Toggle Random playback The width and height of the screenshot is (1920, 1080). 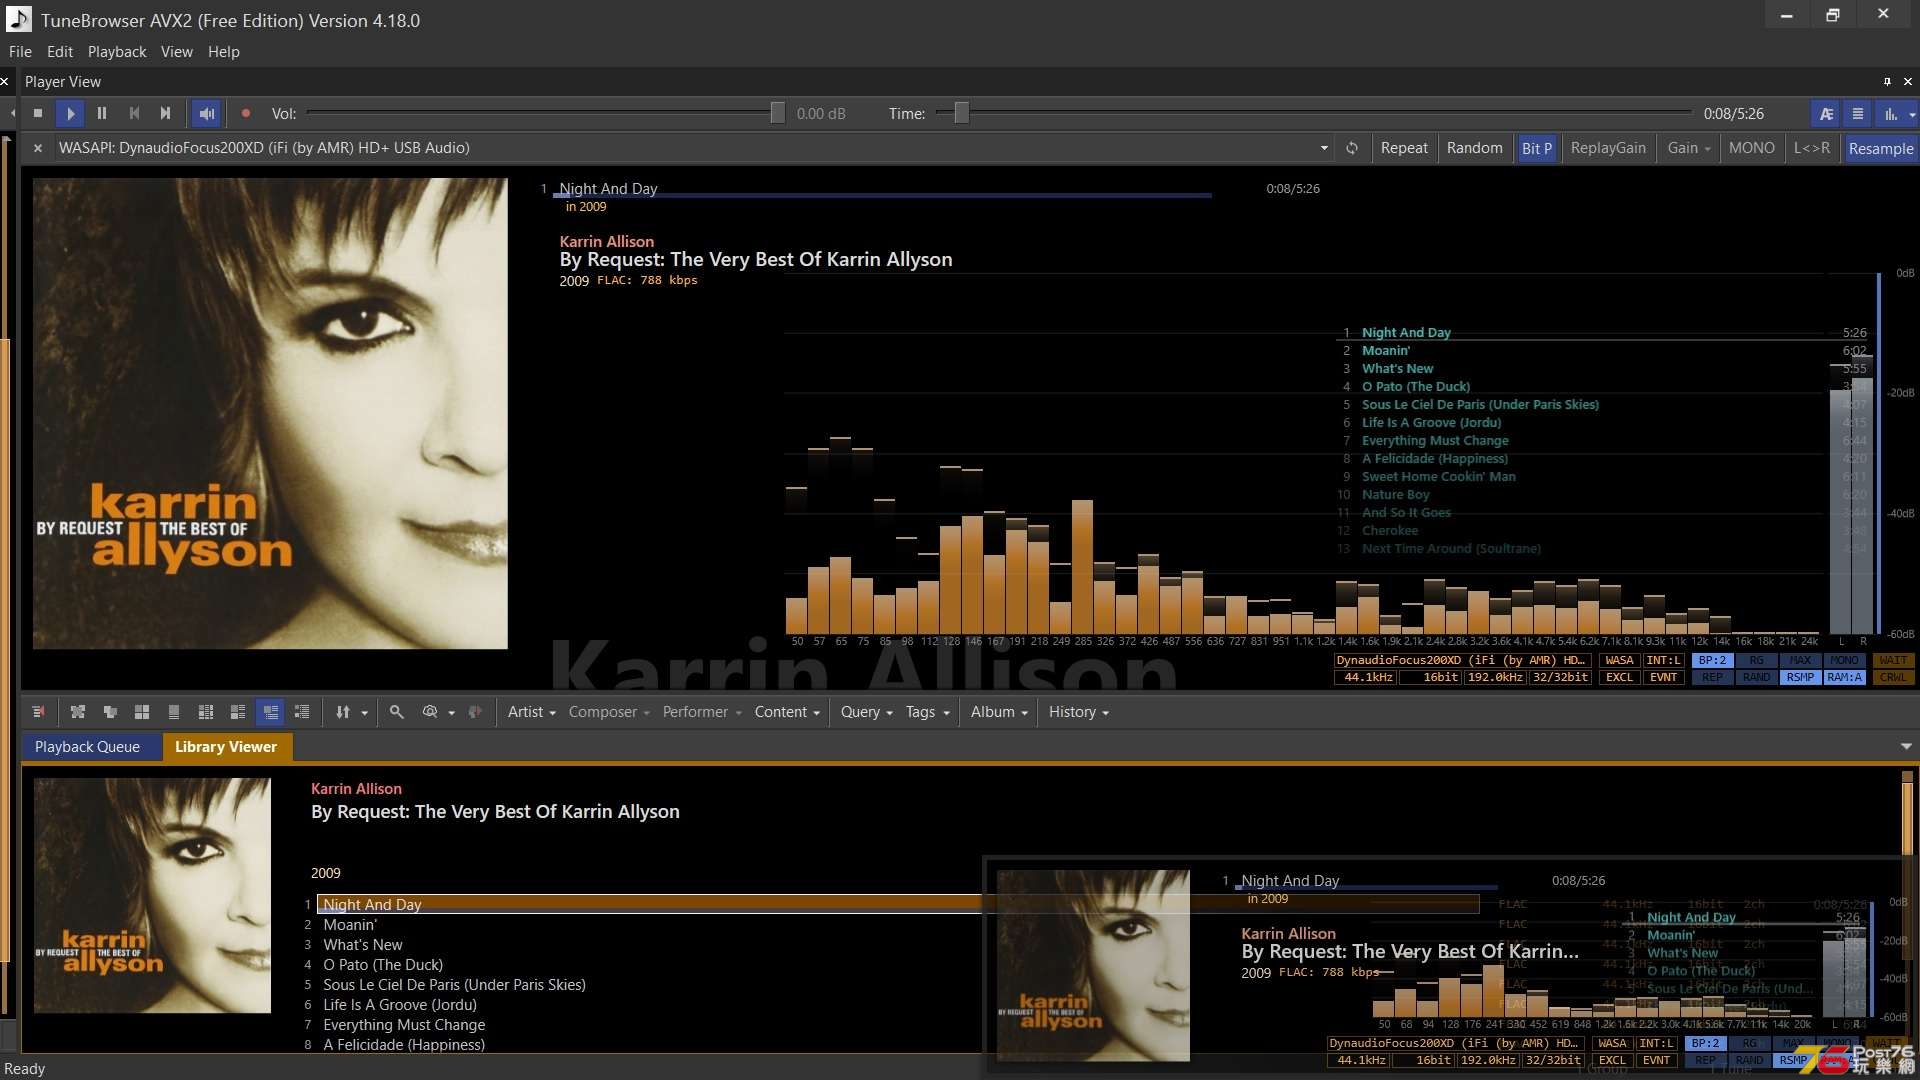(1474, 148)
